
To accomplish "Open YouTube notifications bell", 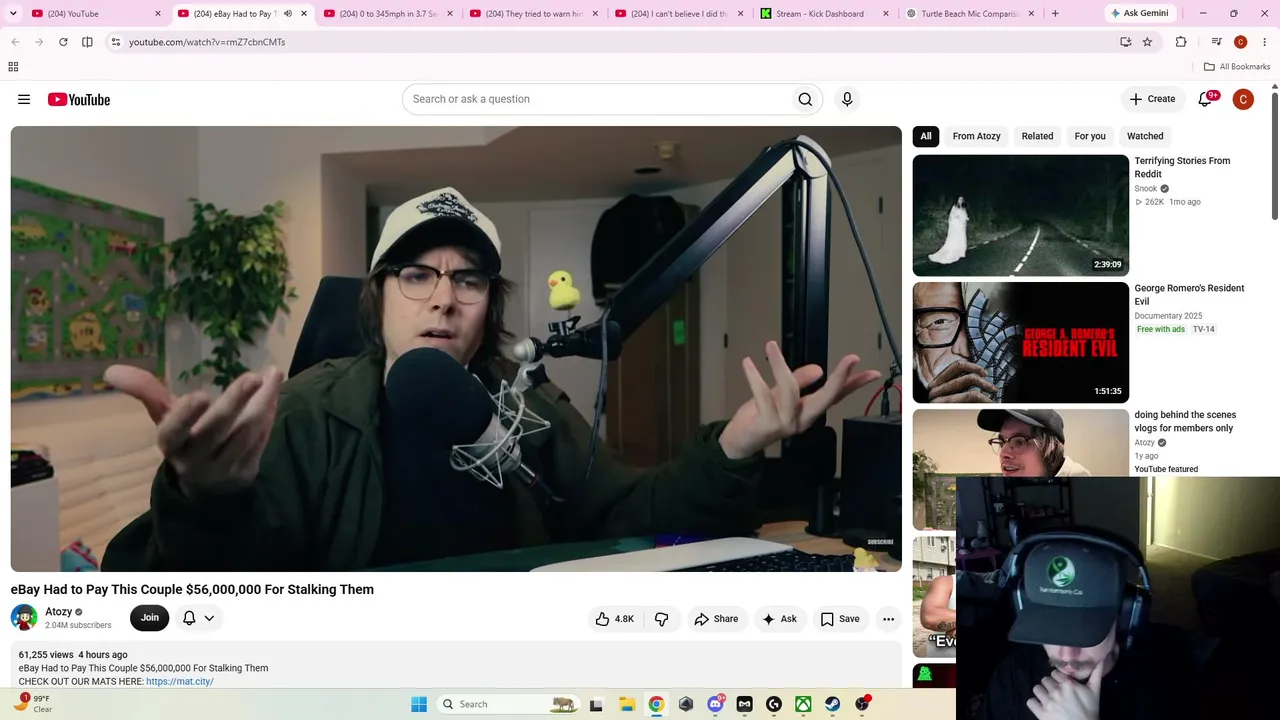I will pyautogui.click(x=1206, y=99).
